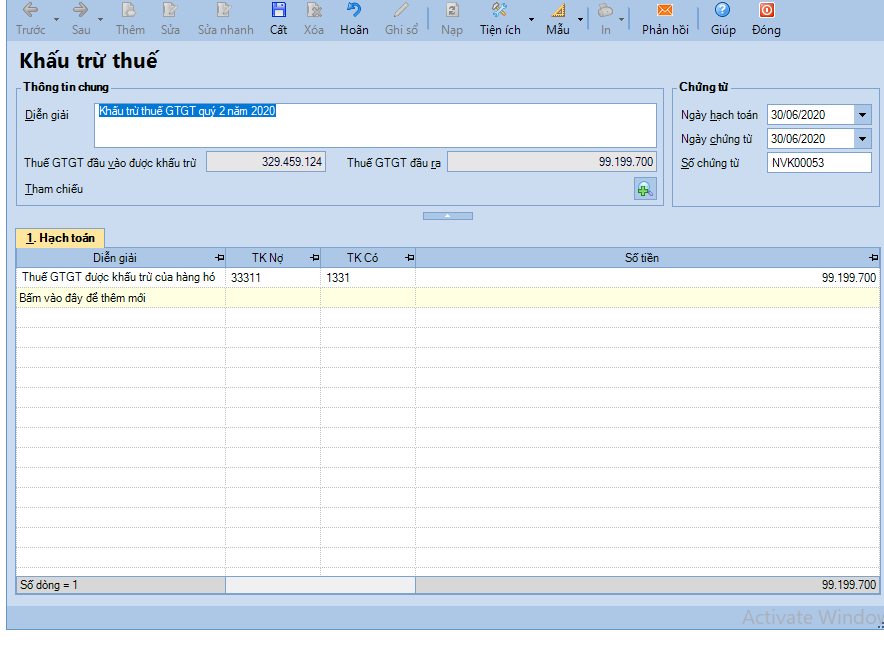Open the Ngày hạch toán date dropdown
884x663 pixels.
(x=863, y=115)
